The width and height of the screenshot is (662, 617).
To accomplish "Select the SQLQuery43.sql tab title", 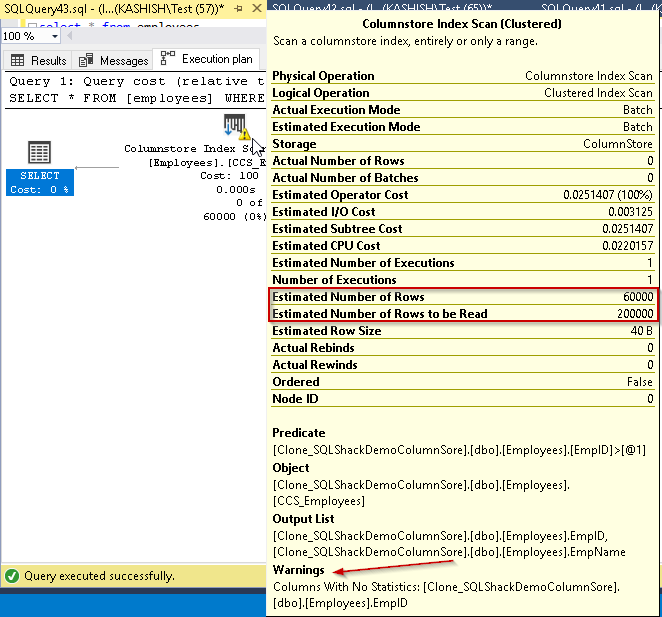I will (x=114, y=8).
